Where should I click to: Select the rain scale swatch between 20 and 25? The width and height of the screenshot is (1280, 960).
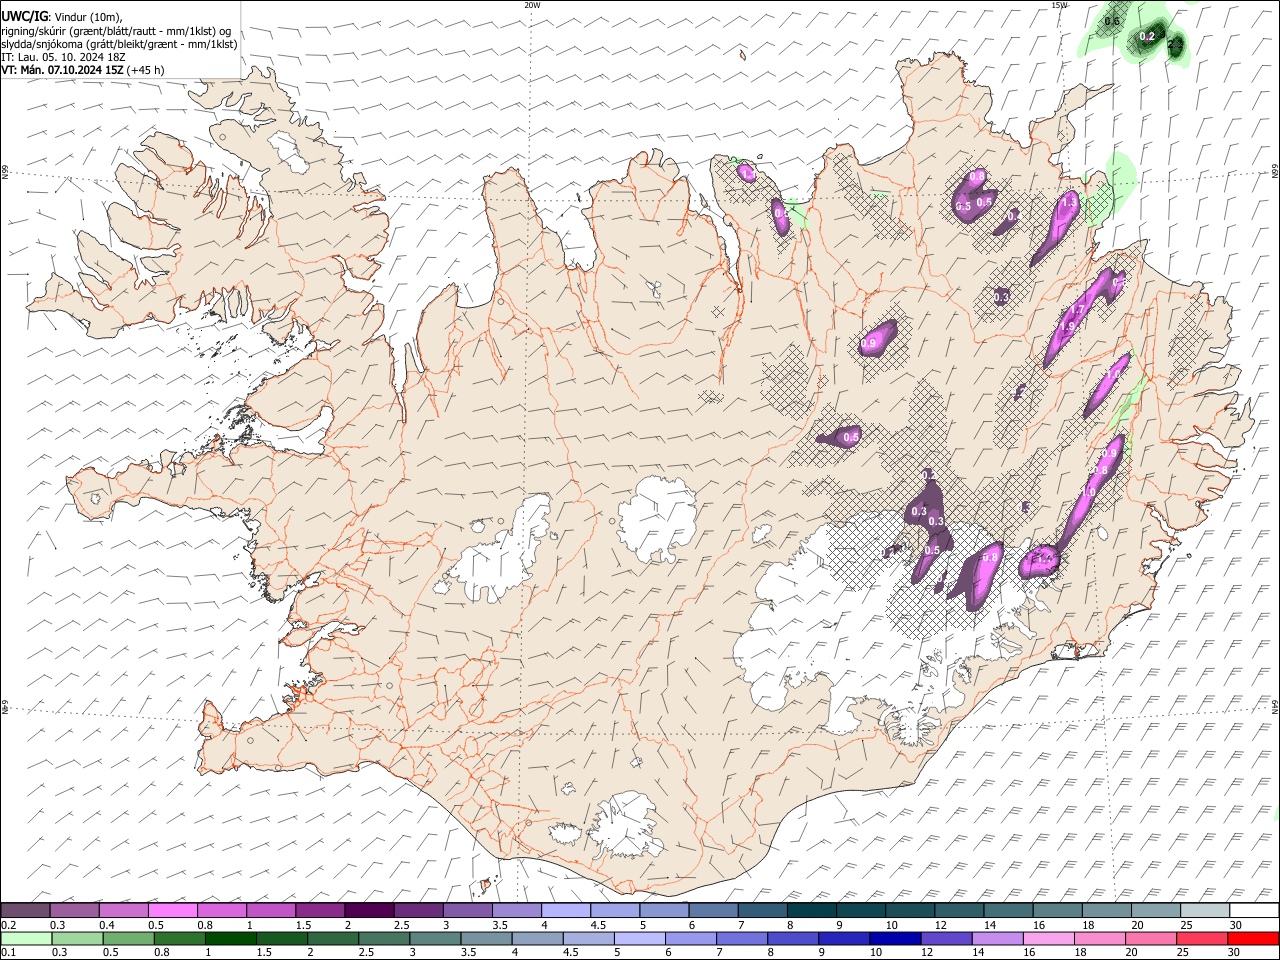[x=1150, y=938]
